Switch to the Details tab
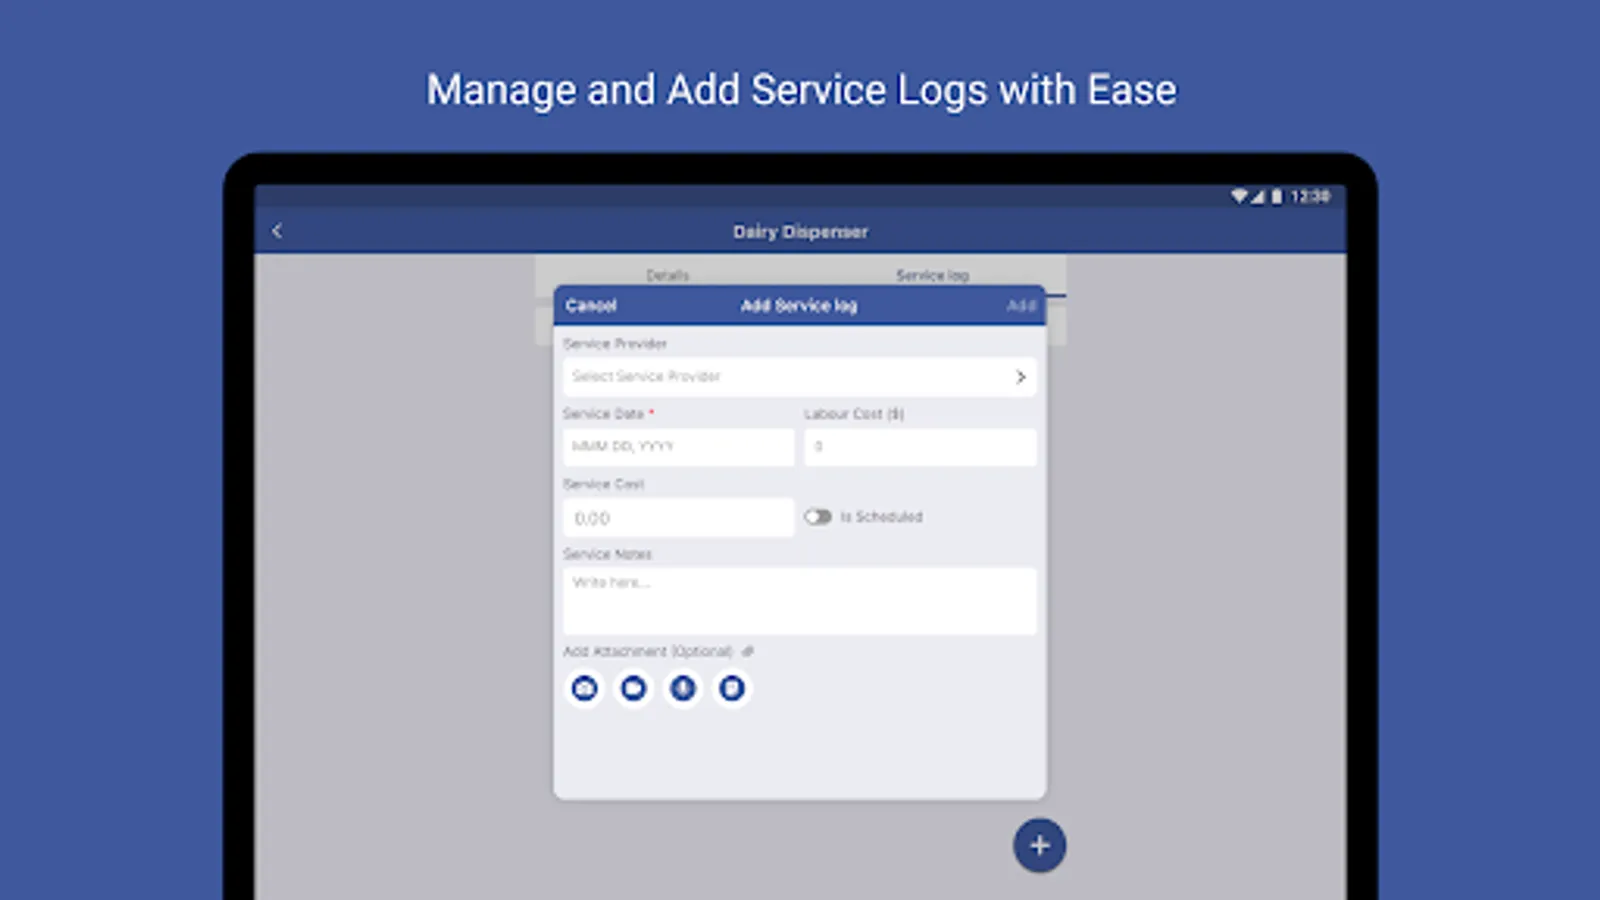Viewport: 1600px width, 900px height. [x=669, y=275]
